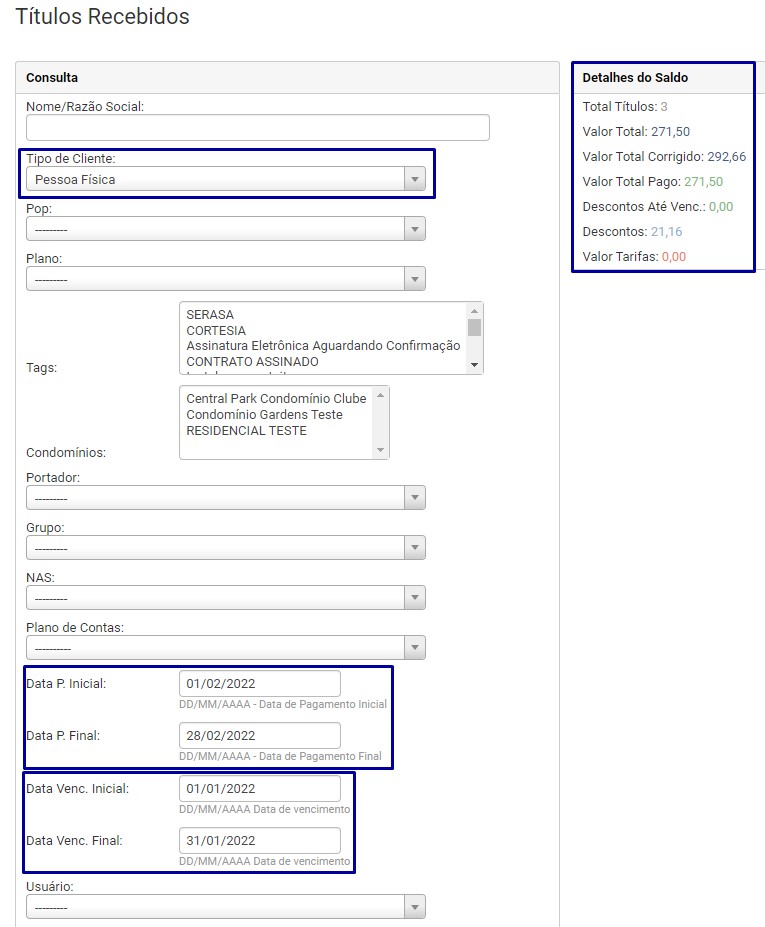The image size is (765, 927).
Task: Expand the Pop dropdown list
Action: point(225,229)
